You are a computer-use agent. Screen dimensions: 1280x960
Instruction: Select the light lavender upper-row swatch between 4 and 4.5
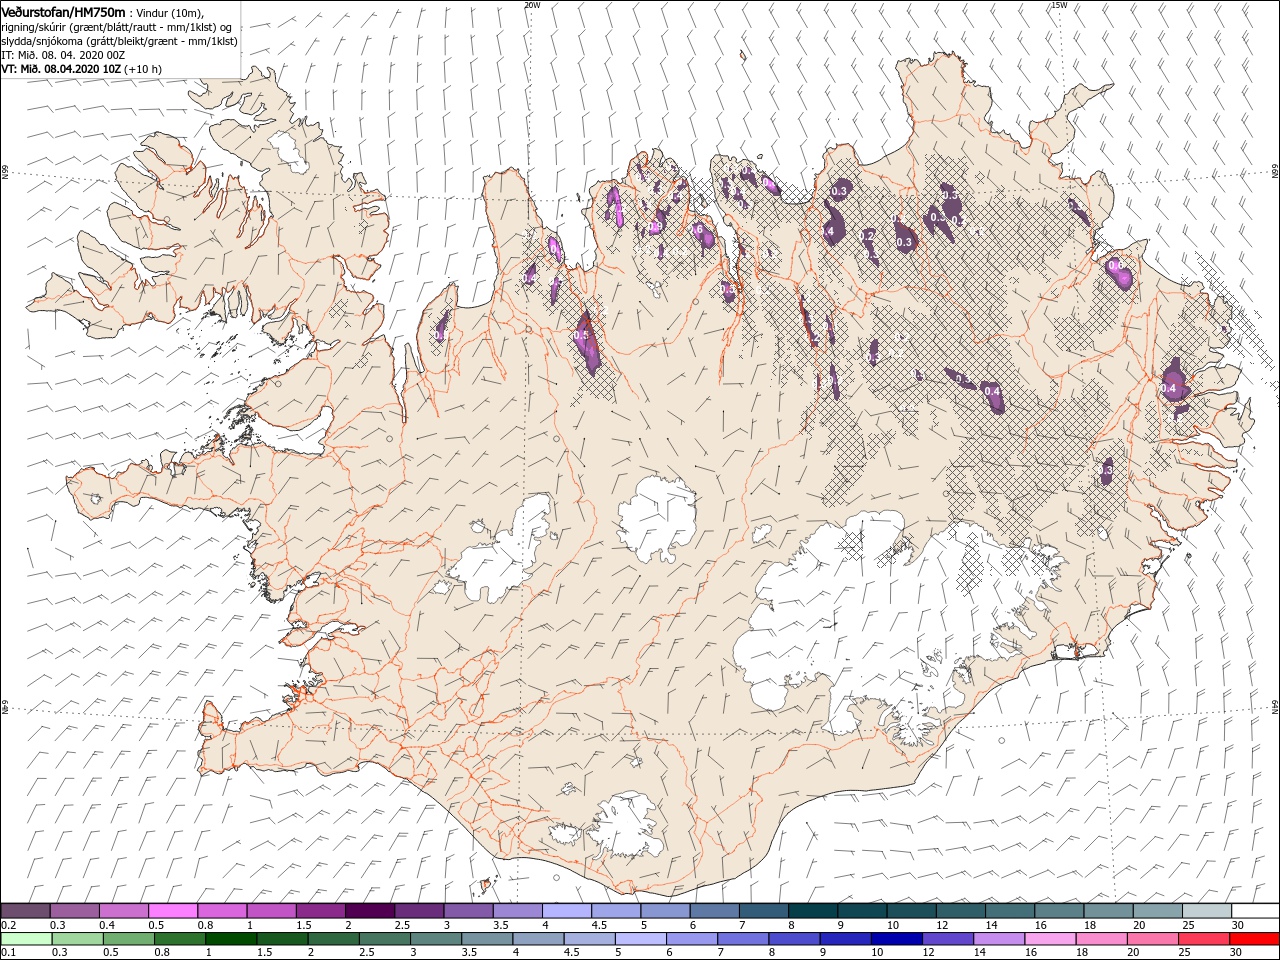click(566, 911)
